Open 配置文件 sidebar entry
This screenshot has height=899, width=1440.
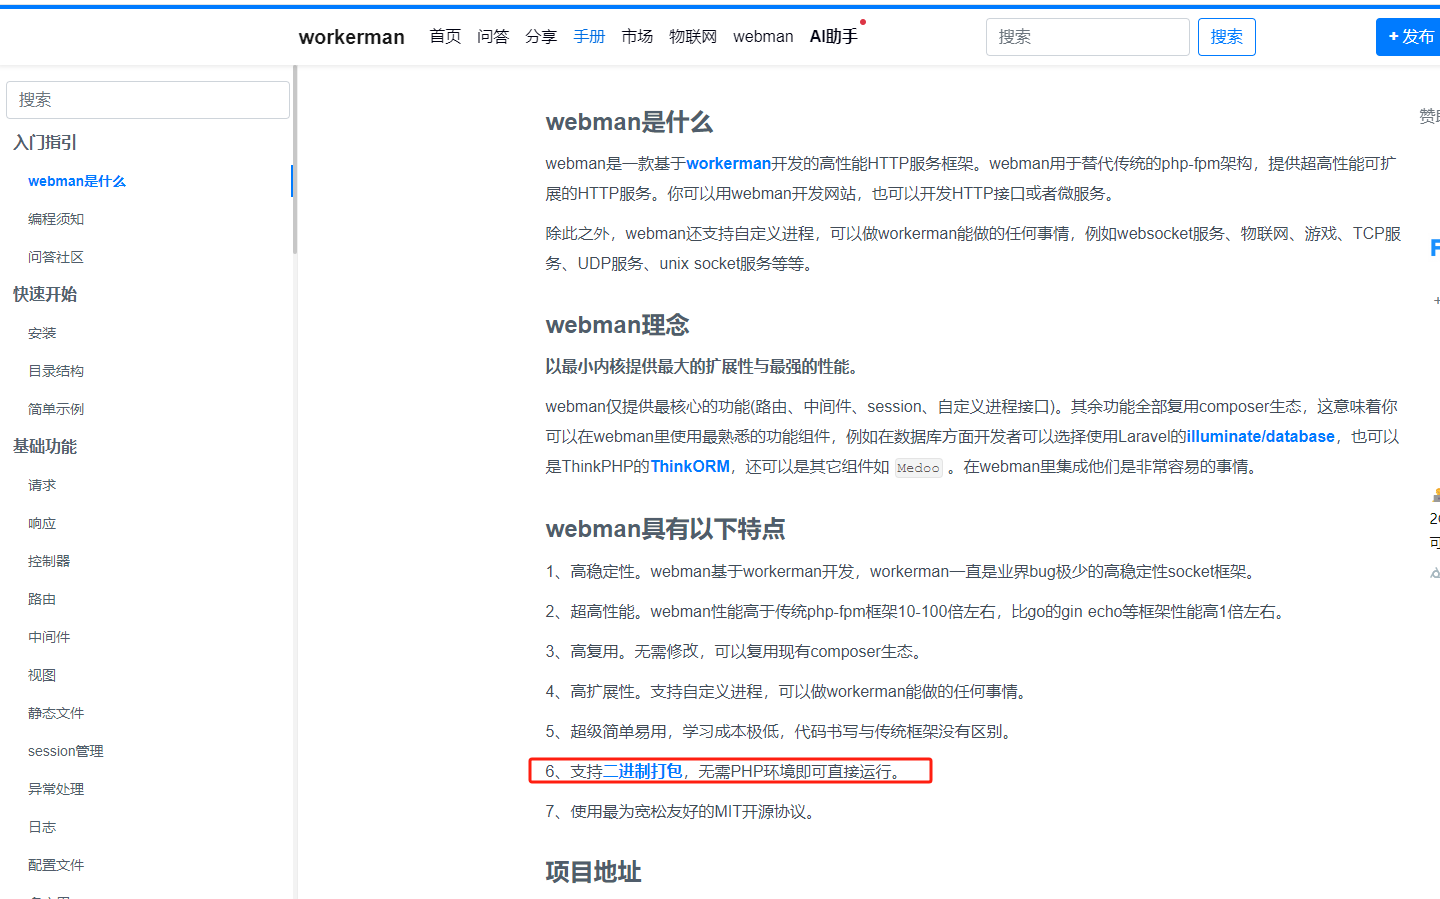(56, 865)
